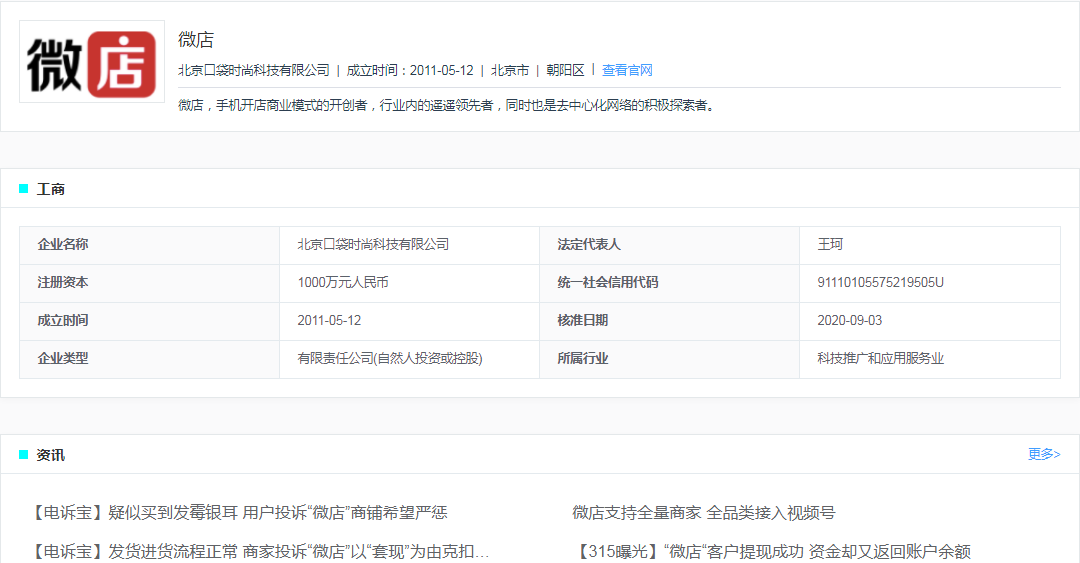Open the 更多> link in 资讯 section
Screen dimensions: 1080x563
[1043, 454]
